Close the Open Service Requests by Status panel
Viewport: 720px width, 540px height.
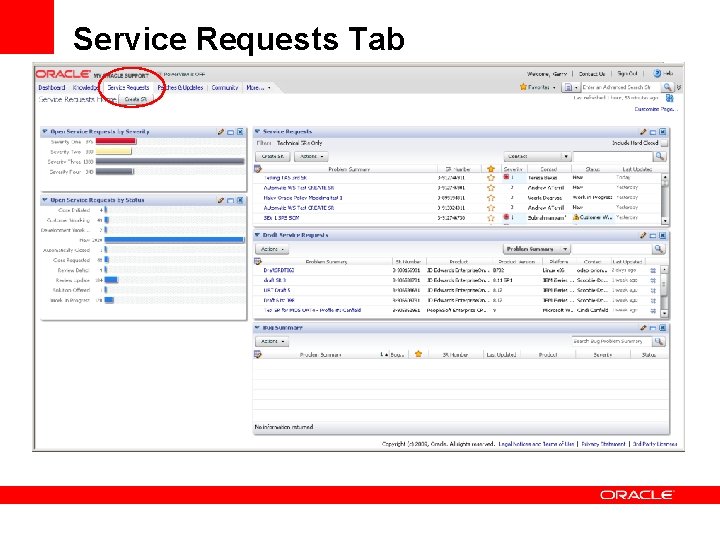tap(240, 200)
